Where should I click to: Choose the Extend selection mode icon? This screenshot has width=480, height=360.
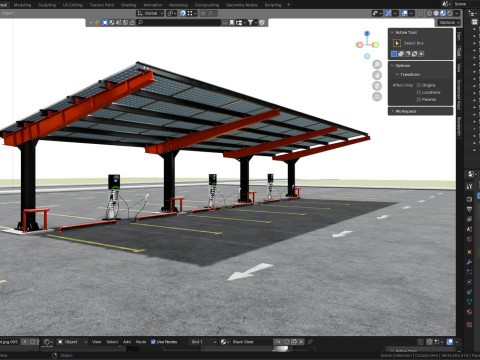coord(401,54)
